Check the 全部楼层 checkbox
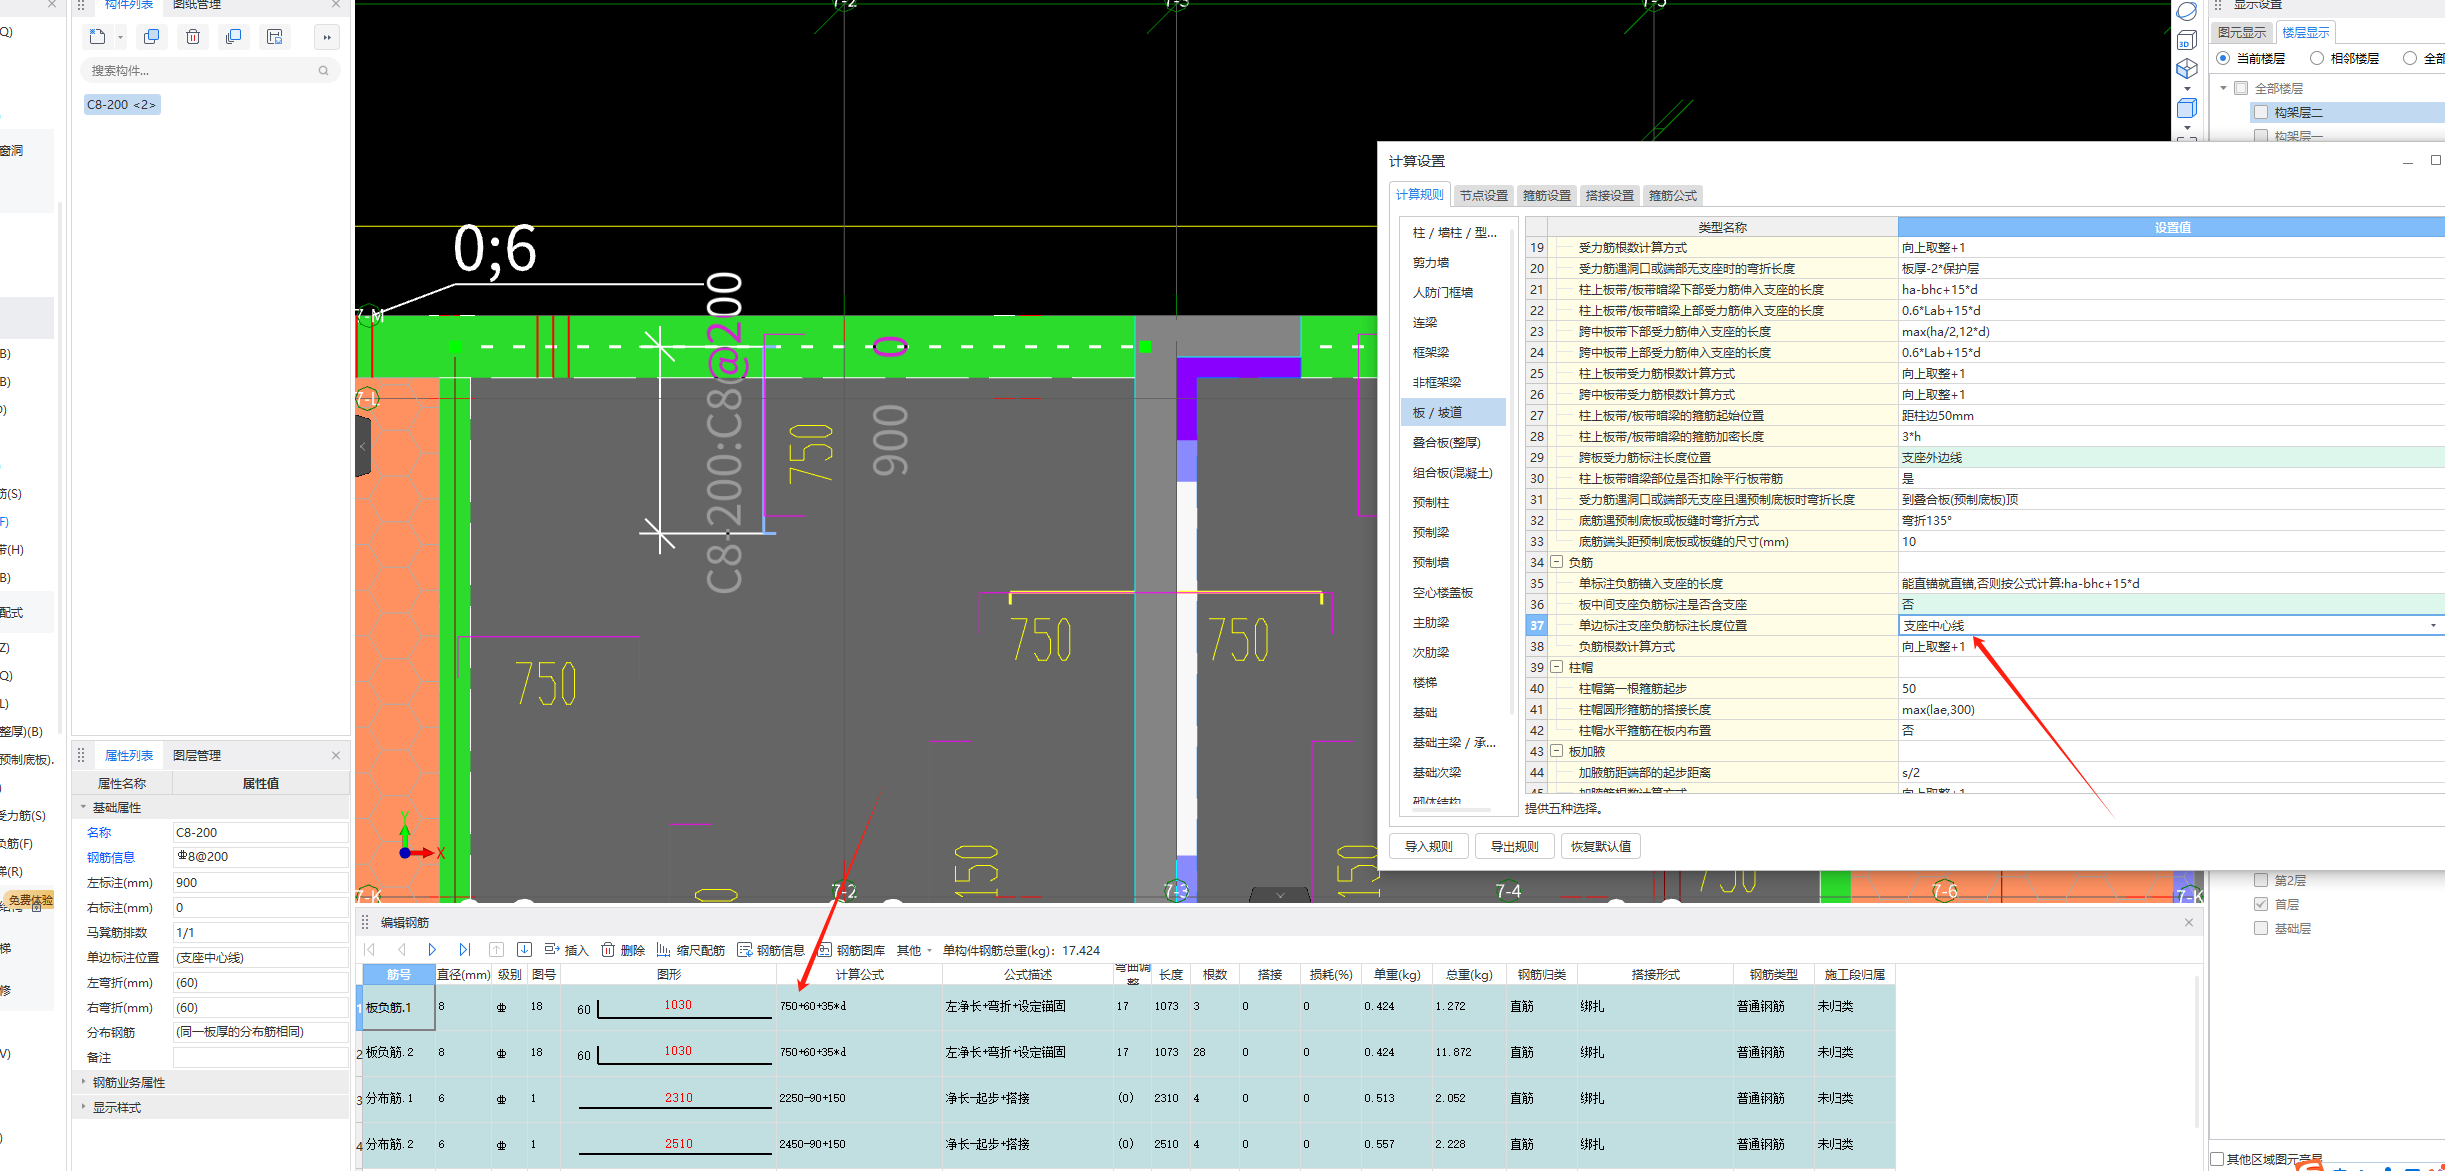This screenshot has width=2445, height=1171. coord(2241,88)
